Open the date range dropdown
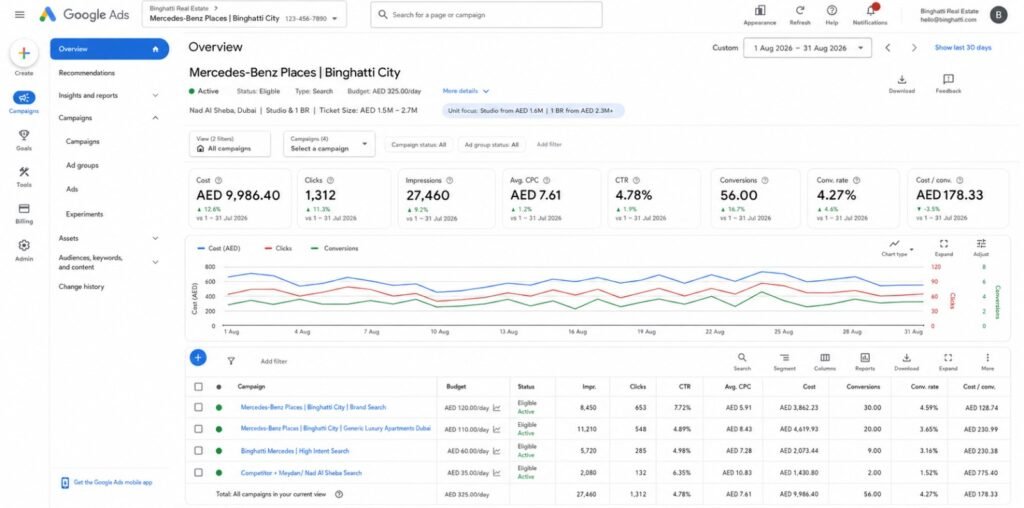 pyautogui.click(x=807, y=48)
